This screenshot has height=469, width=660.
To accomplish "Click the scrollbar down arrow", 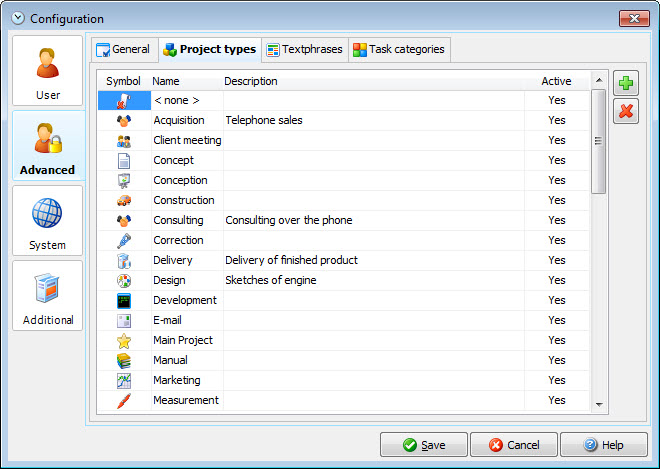I will pyautogui.click(x=599, y=405).
